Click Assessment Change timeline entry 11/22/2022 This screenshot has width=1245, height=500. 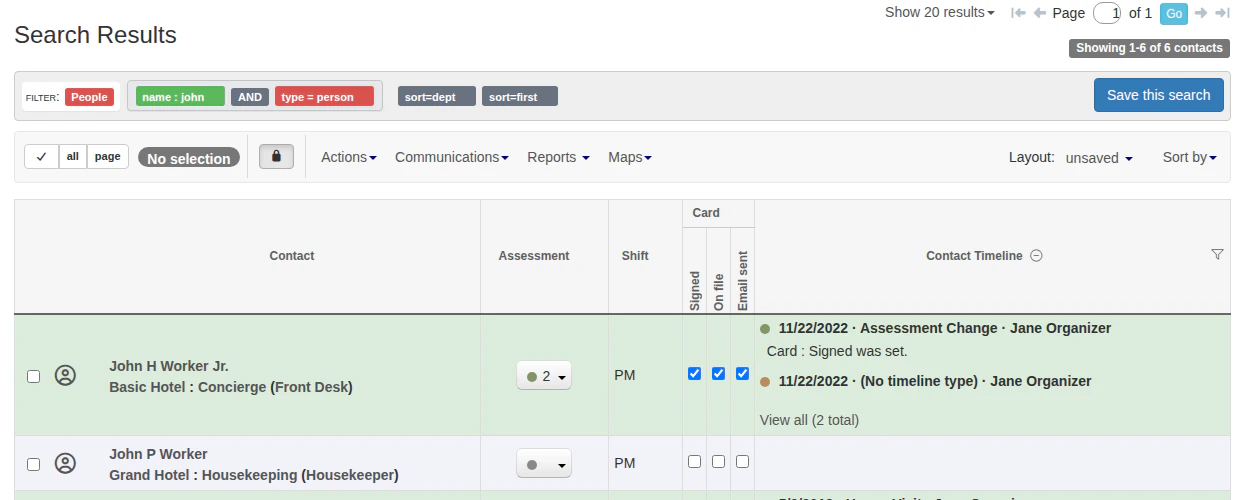[x=944, y=328]
